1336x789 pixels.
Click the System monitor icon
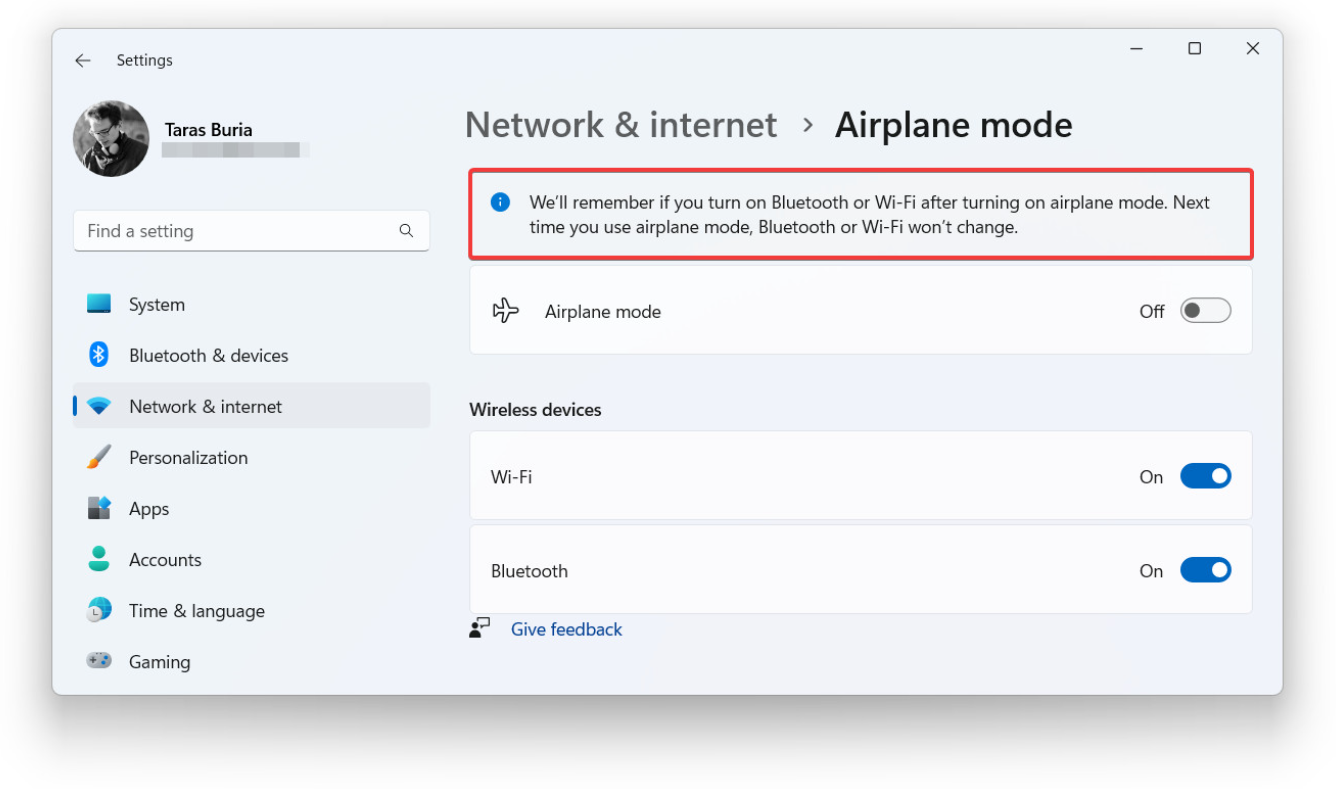pyautogui.click(x=99, y=304)
